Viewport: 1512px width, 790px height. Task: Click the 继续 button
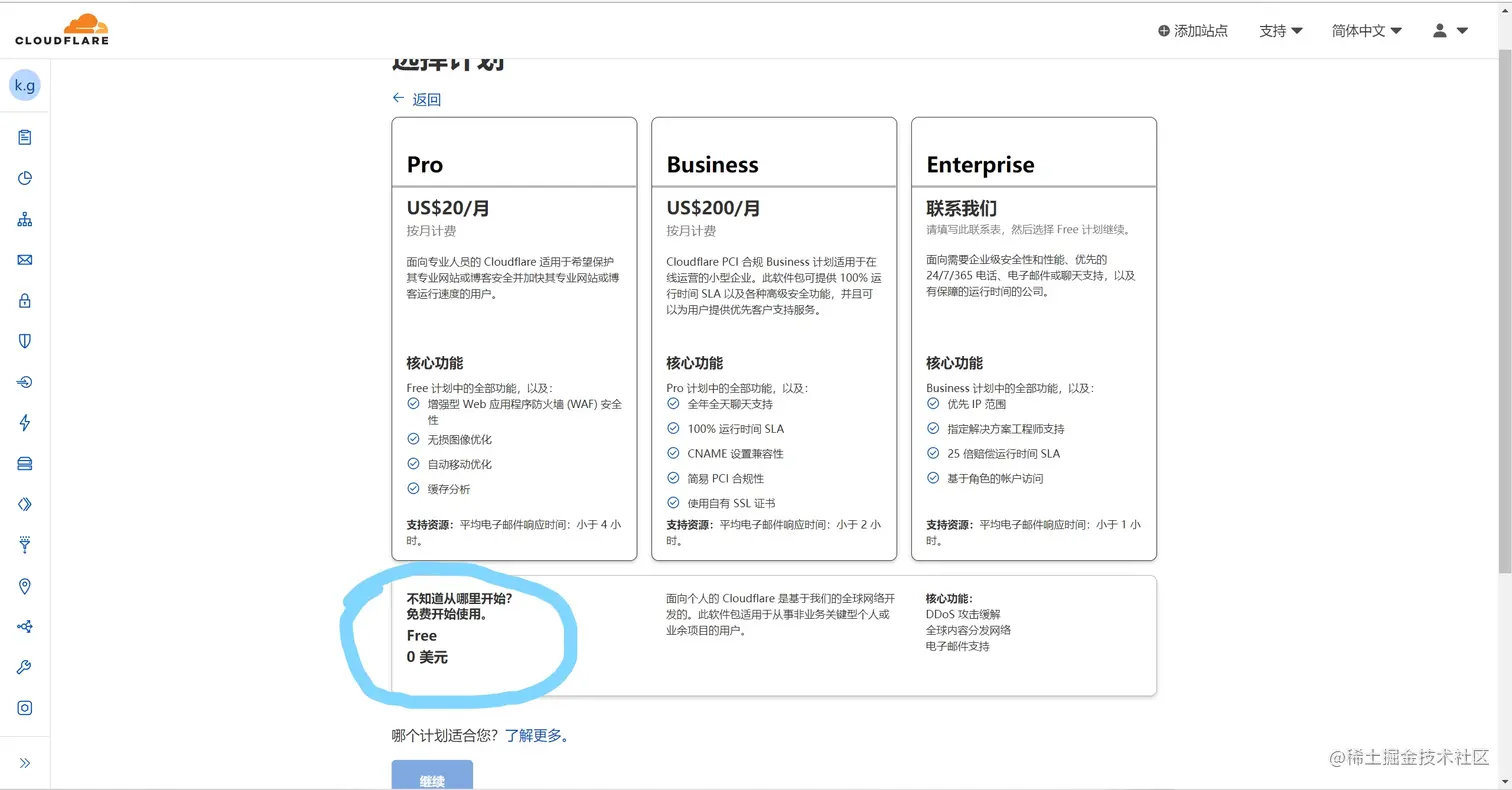[x=432, y=776]
